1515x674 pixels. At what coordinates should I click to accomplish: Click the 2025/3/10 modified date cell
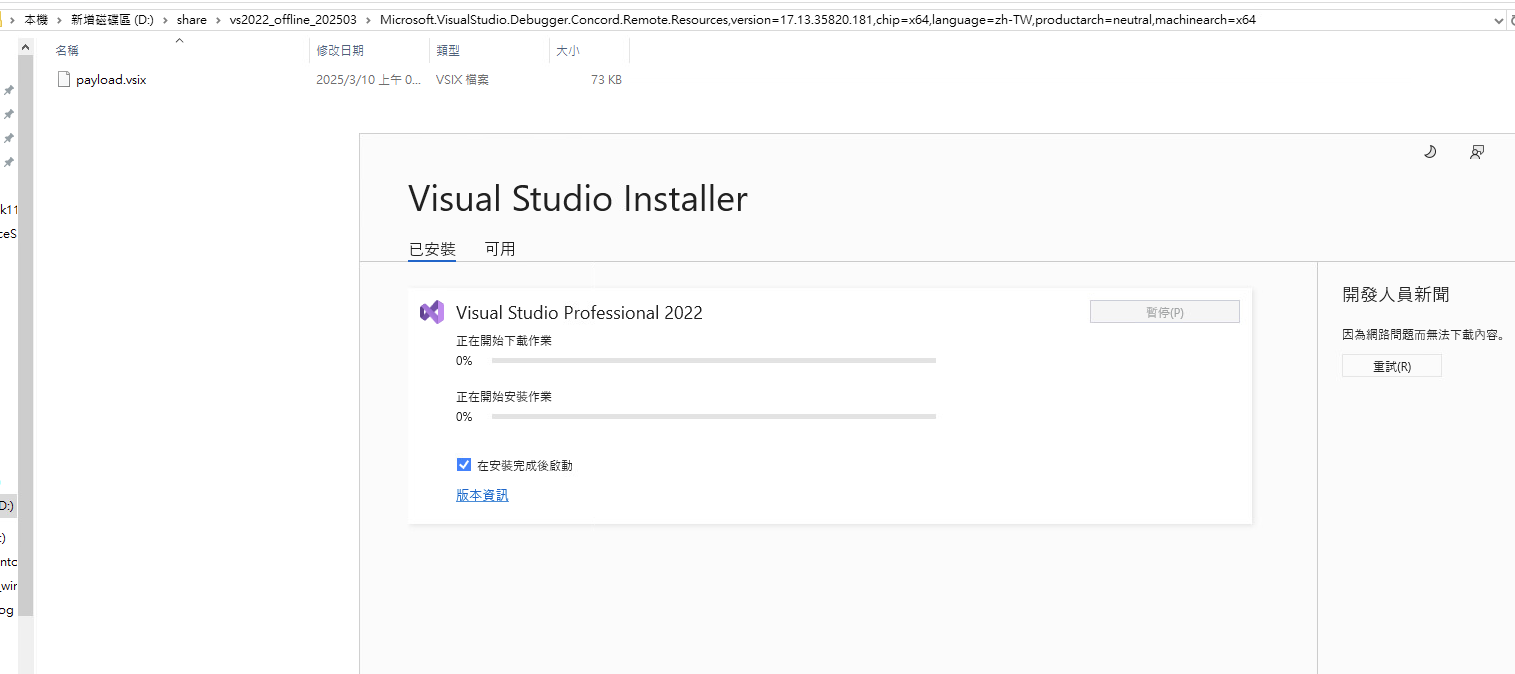(x=368, y=80)
